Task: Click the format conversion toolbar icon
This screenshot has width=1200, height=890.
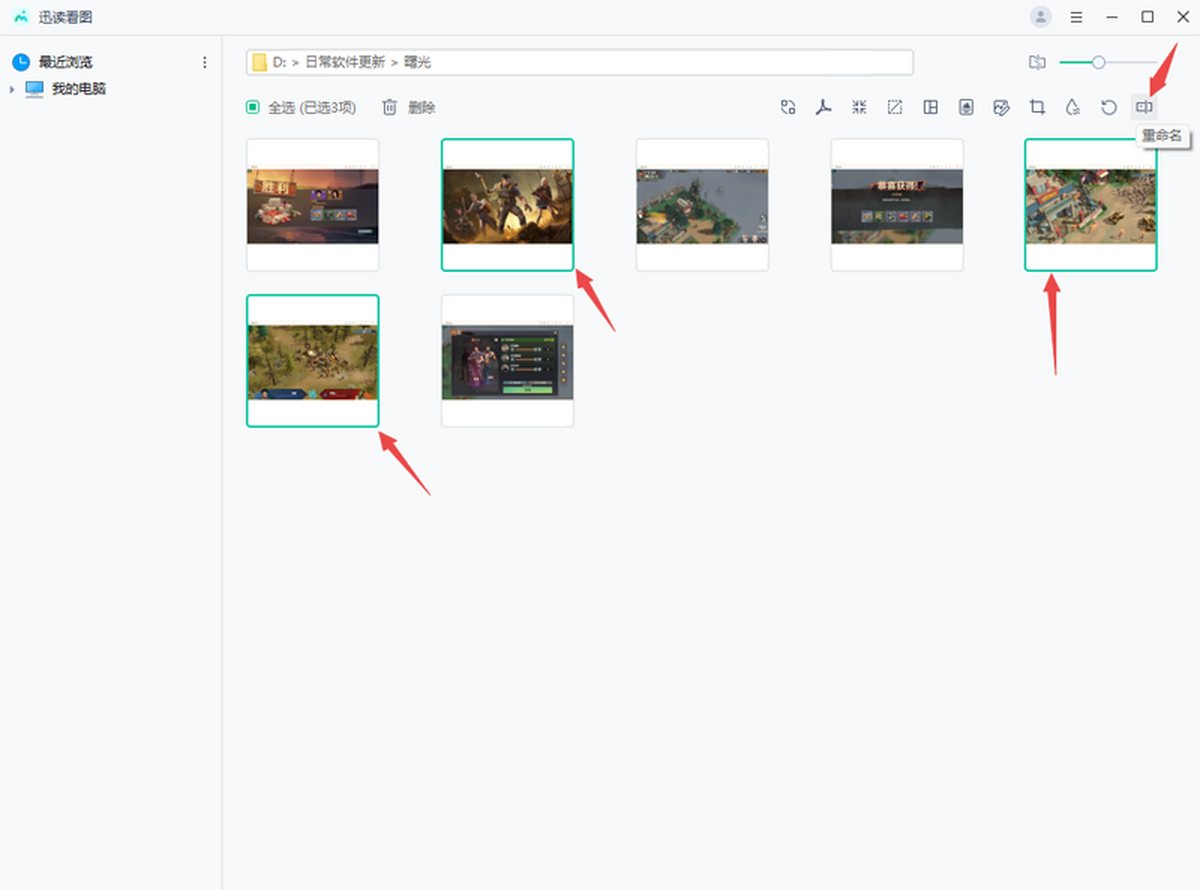Action: (788, 107)
